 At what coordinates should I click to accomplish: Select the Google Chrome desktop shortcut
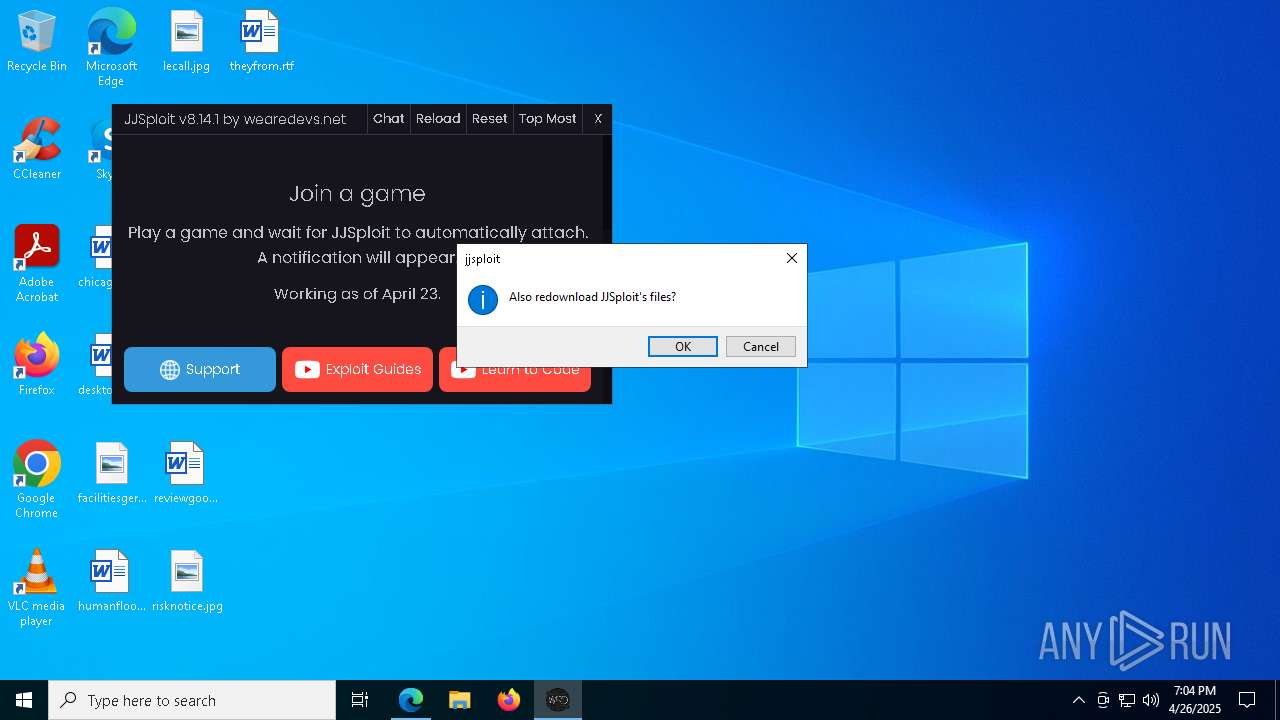37,479
